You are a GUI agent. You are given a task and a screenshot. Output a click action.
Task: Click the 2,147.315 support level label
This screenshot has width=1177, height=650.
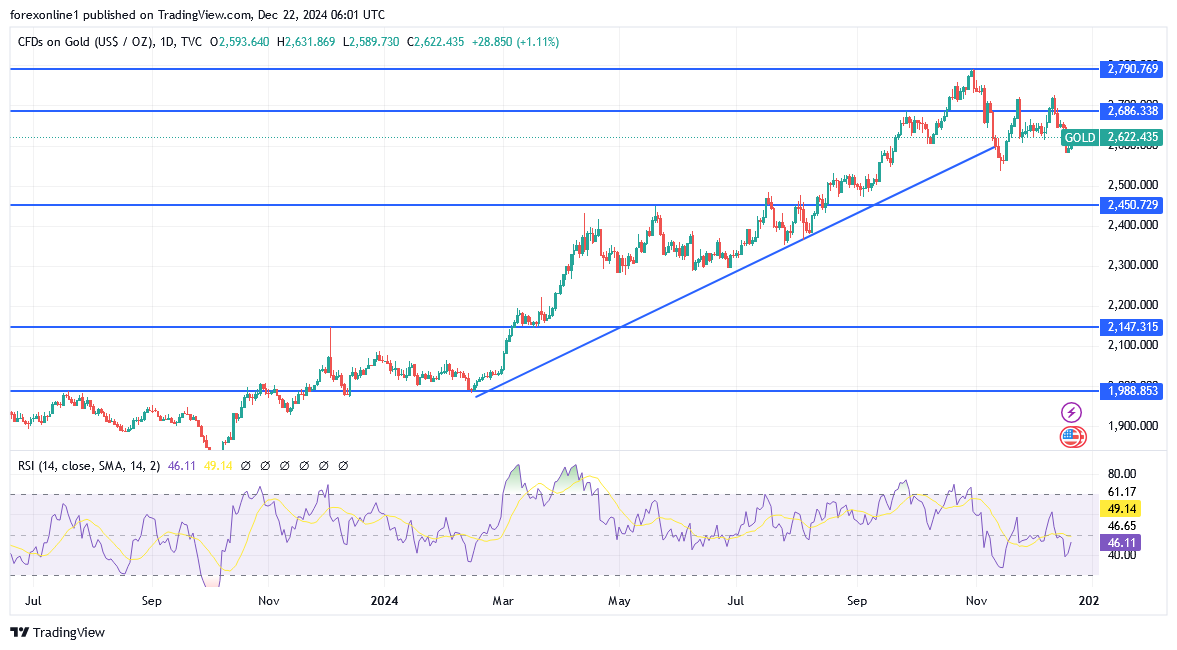(x=1133, y=327)
